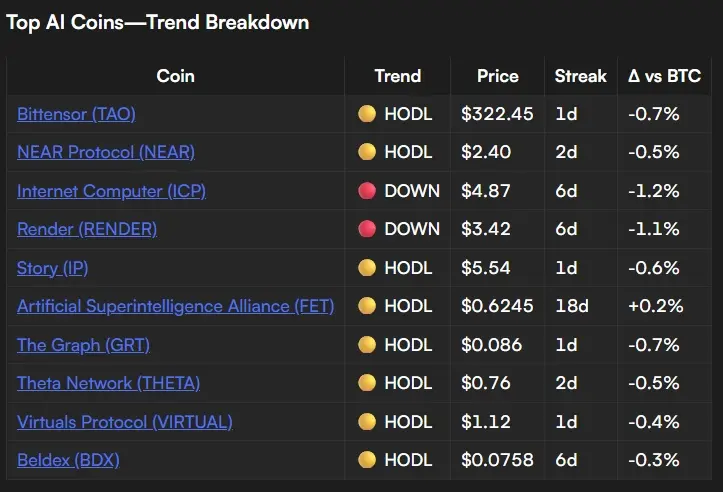Open the Bittensor (TAO) link
The width and height of the screenshot is (723, 492).
76,114
